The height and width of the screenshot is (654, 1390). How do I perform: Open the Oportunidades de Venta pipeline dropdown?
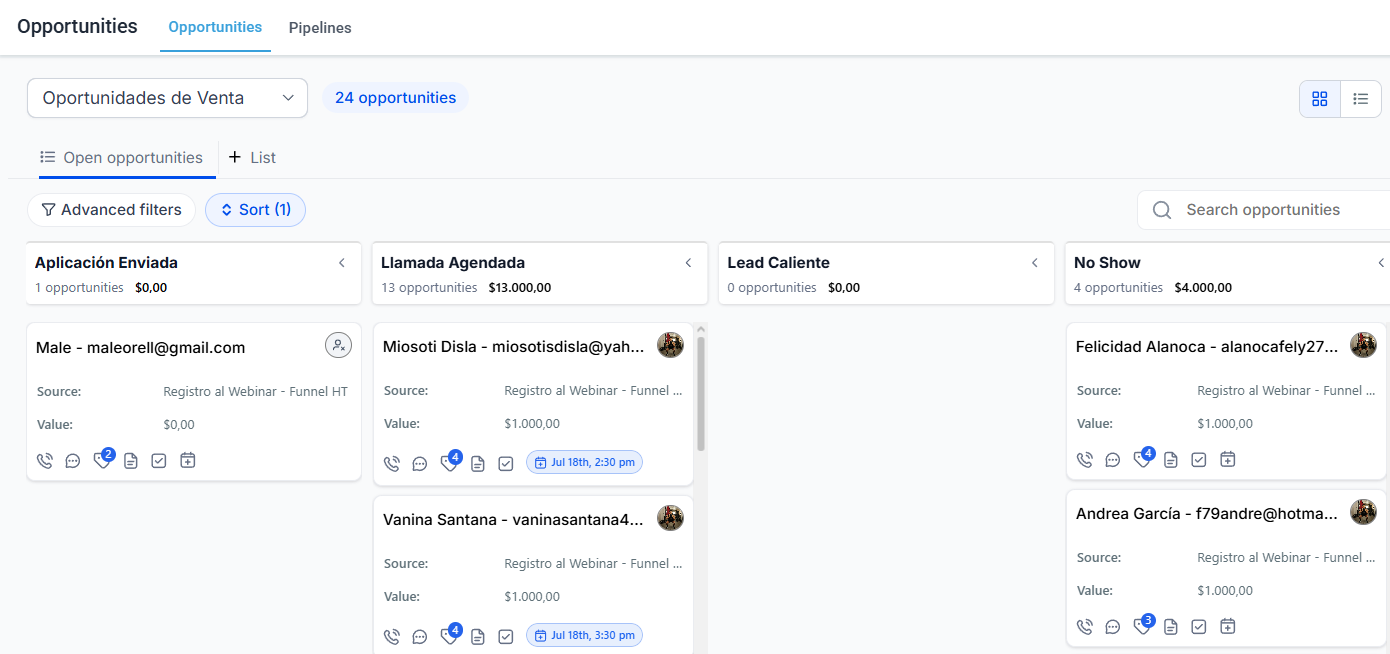pyautogui.click(x=167, y=98)
